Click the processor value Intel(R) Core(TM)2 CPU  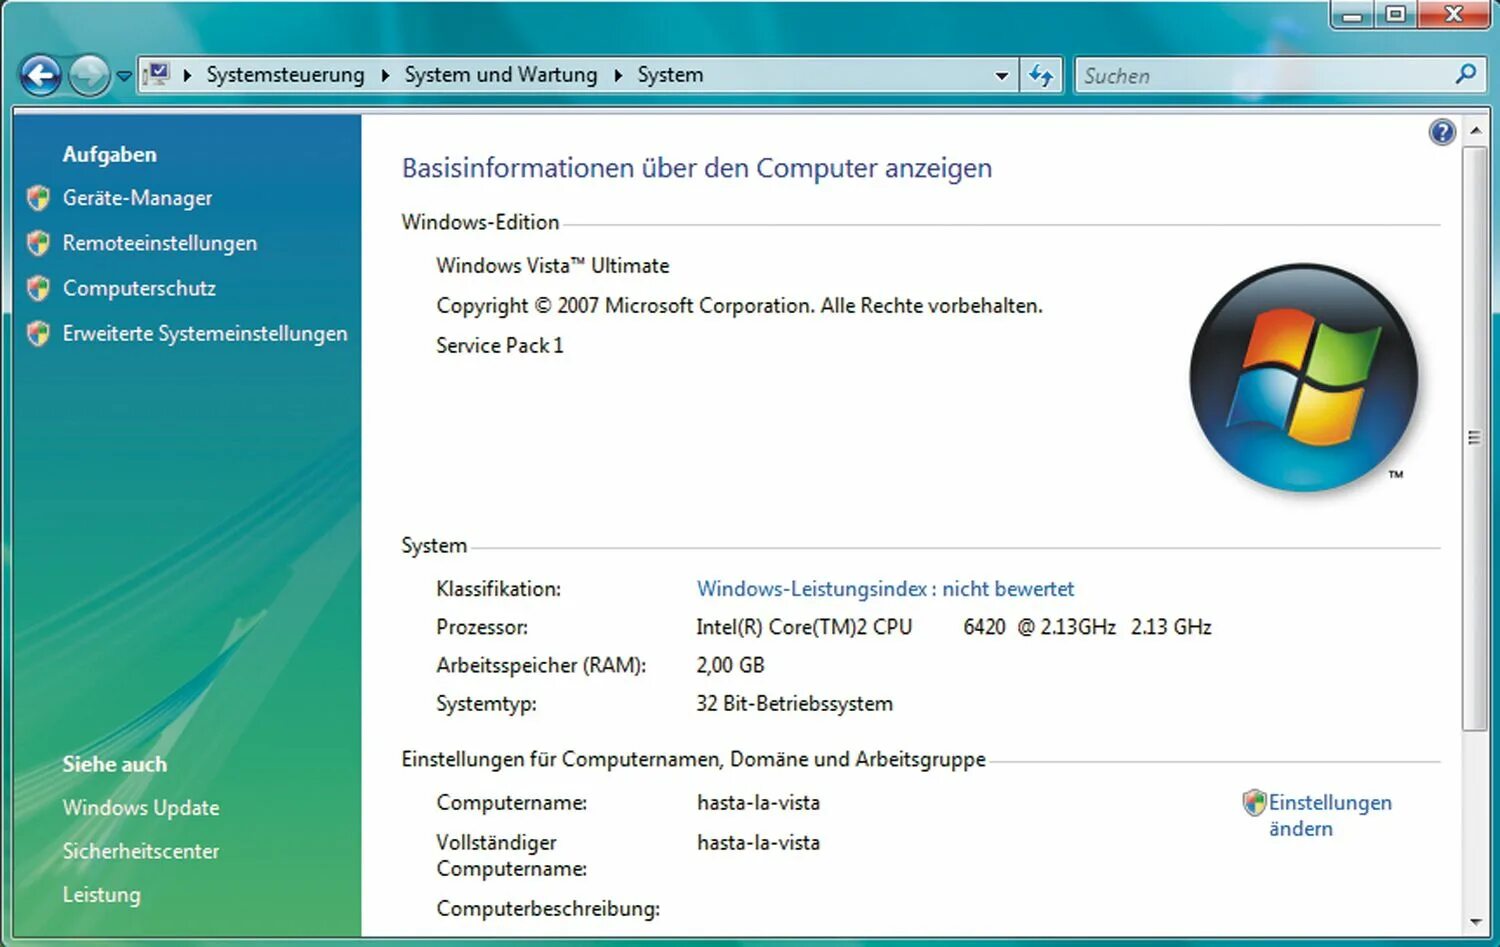(804, 627)
